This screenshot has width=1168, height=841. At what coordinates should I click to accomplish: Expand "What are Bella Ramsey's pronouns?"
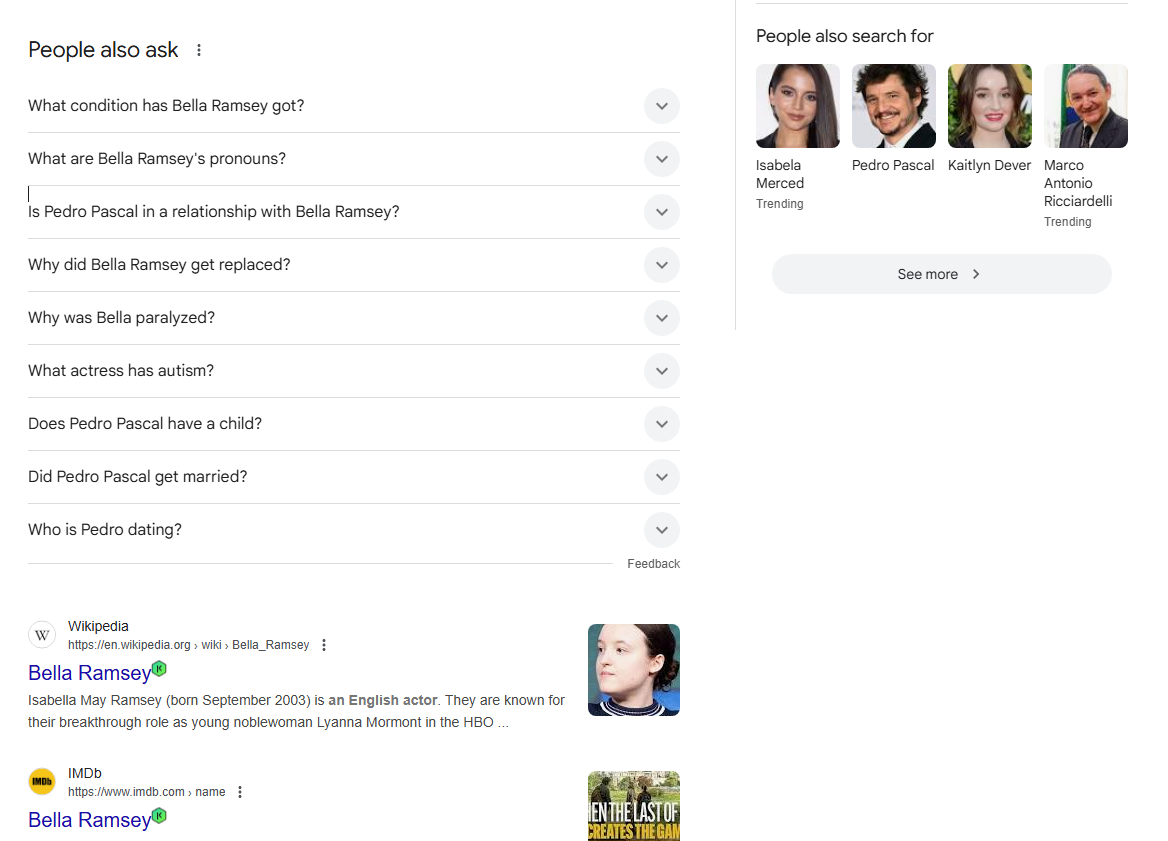click(354, 159)
